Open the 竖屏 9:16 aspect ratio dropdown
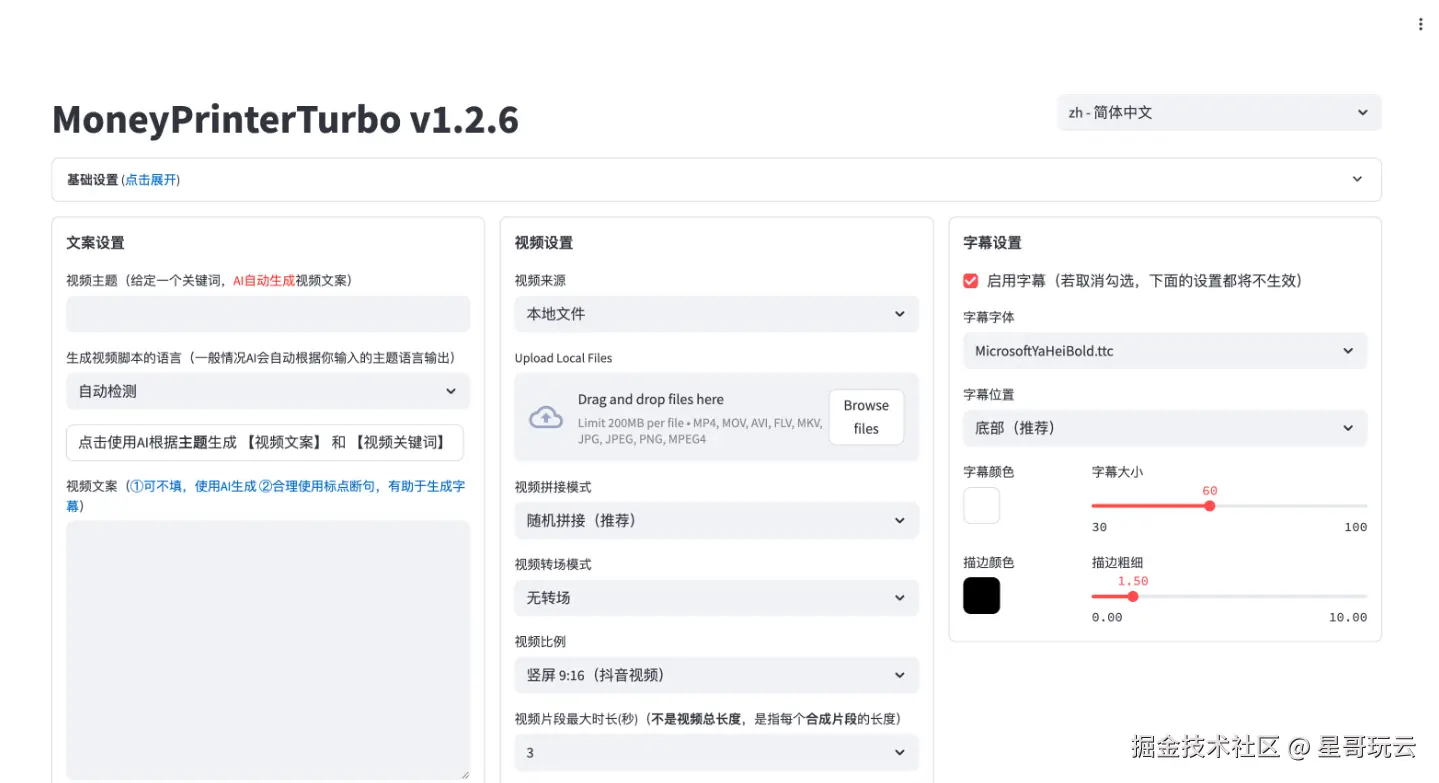The image size is (1439, 783). pyautogui.click(x=716, y=675)
